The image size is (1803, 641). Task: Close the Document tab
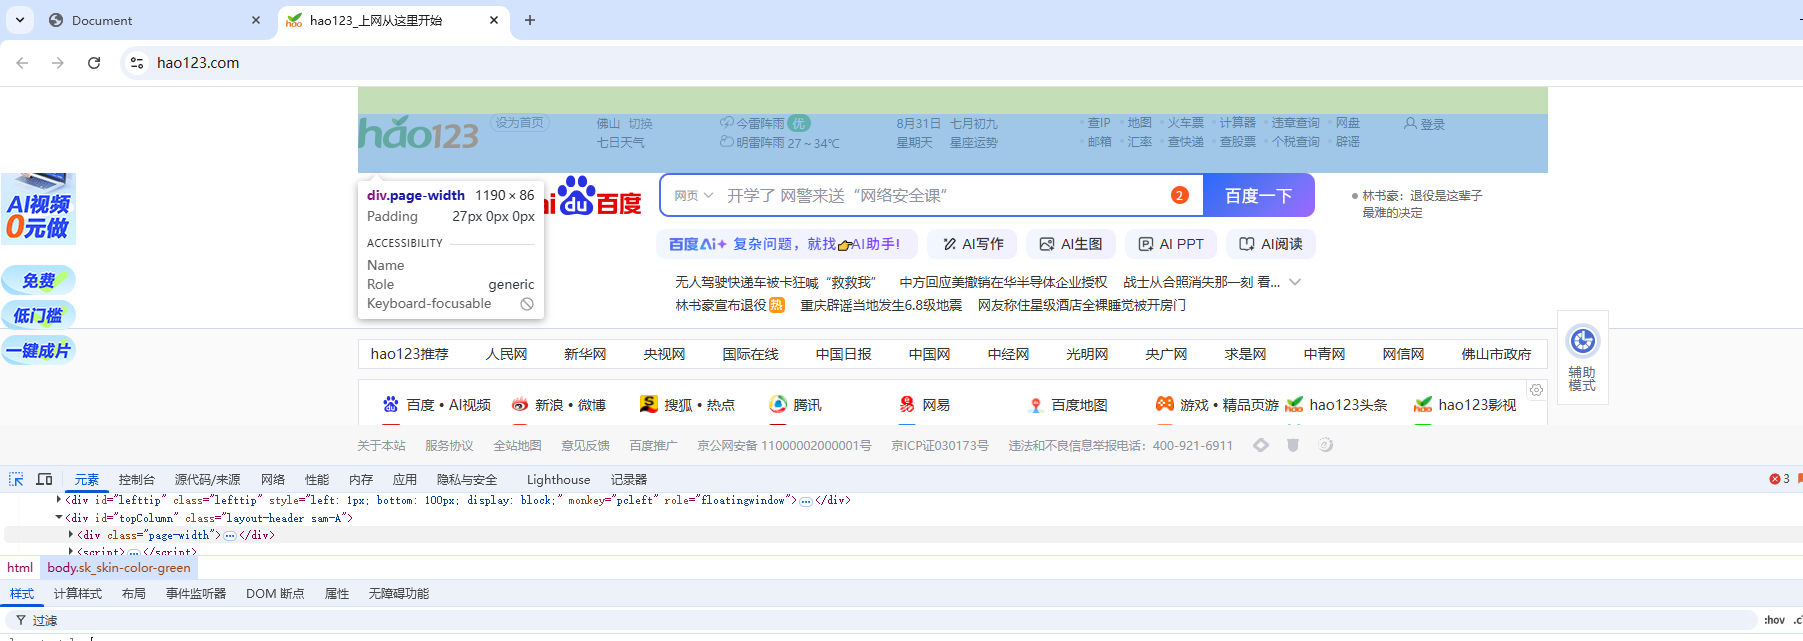[x=256, y=20]
